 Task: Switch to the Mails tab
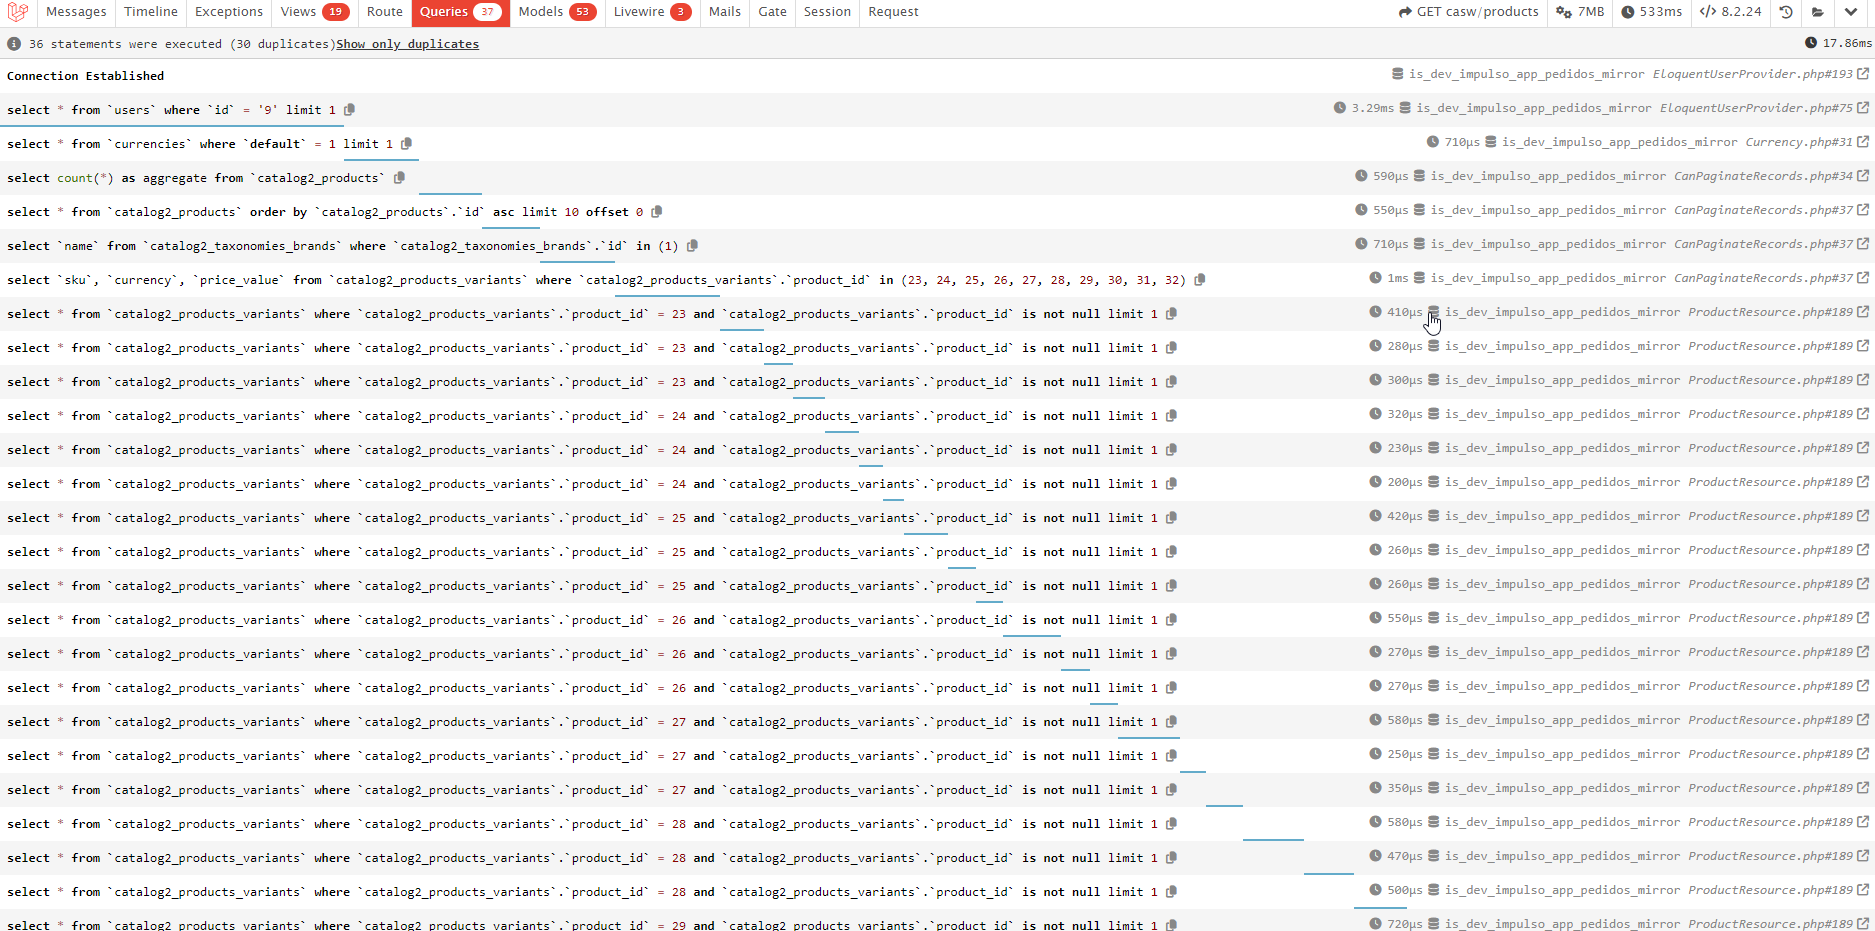[725, 12]
